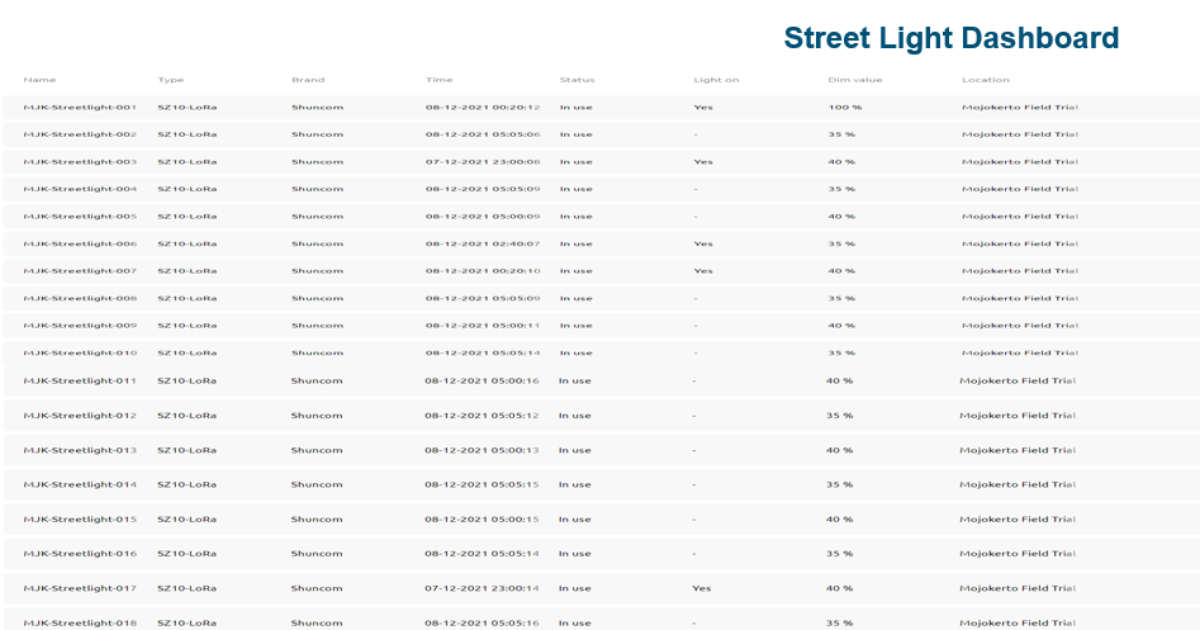Select row MJK-Streetlight-016
This screenshot has height=630, width=1200.
600,553
